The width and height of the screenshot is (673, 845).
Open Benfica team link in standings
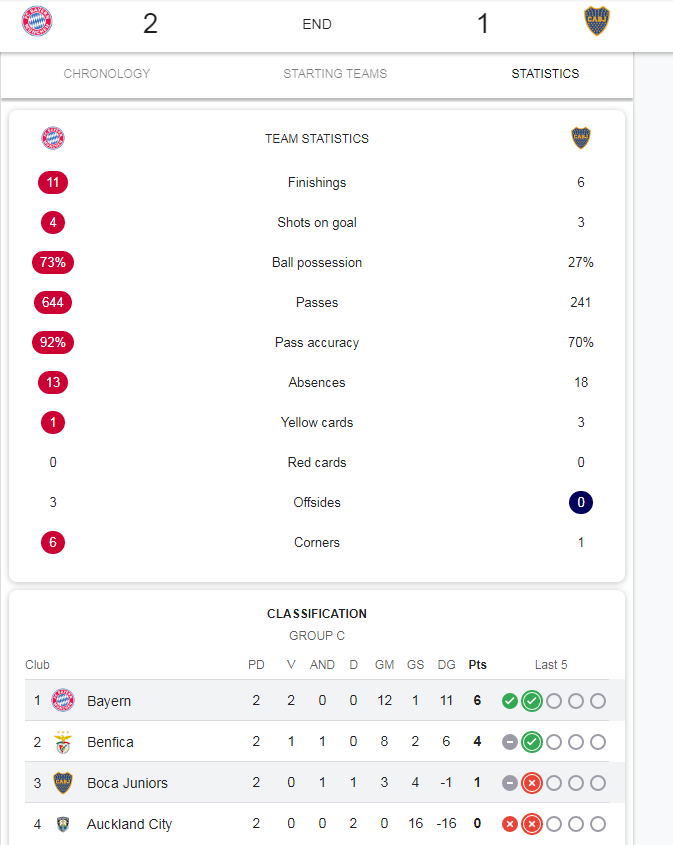pos(110,742)
